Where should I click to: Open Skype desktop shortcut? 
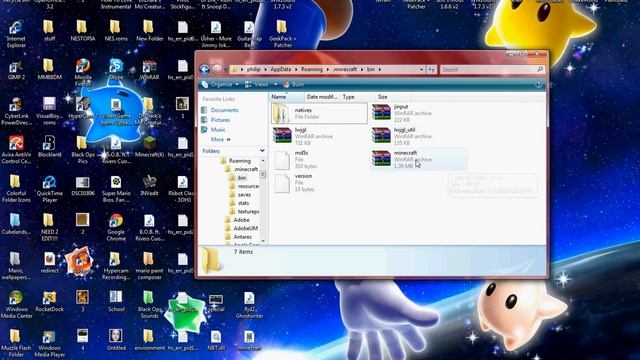pyautogui.click(x=116, y=69)
